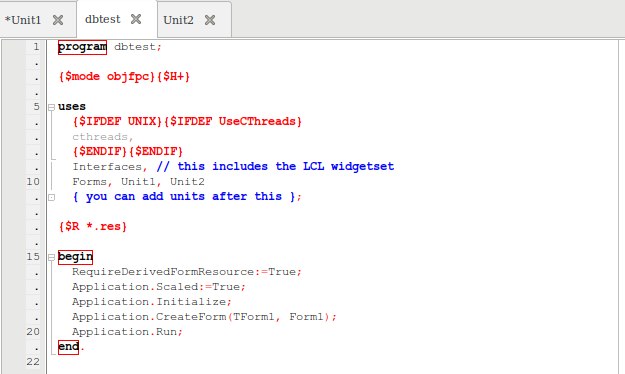The width and height of the screenshot is (625, 374).
Task: Click the {$R *.res} directive
Action: [93, 227]
